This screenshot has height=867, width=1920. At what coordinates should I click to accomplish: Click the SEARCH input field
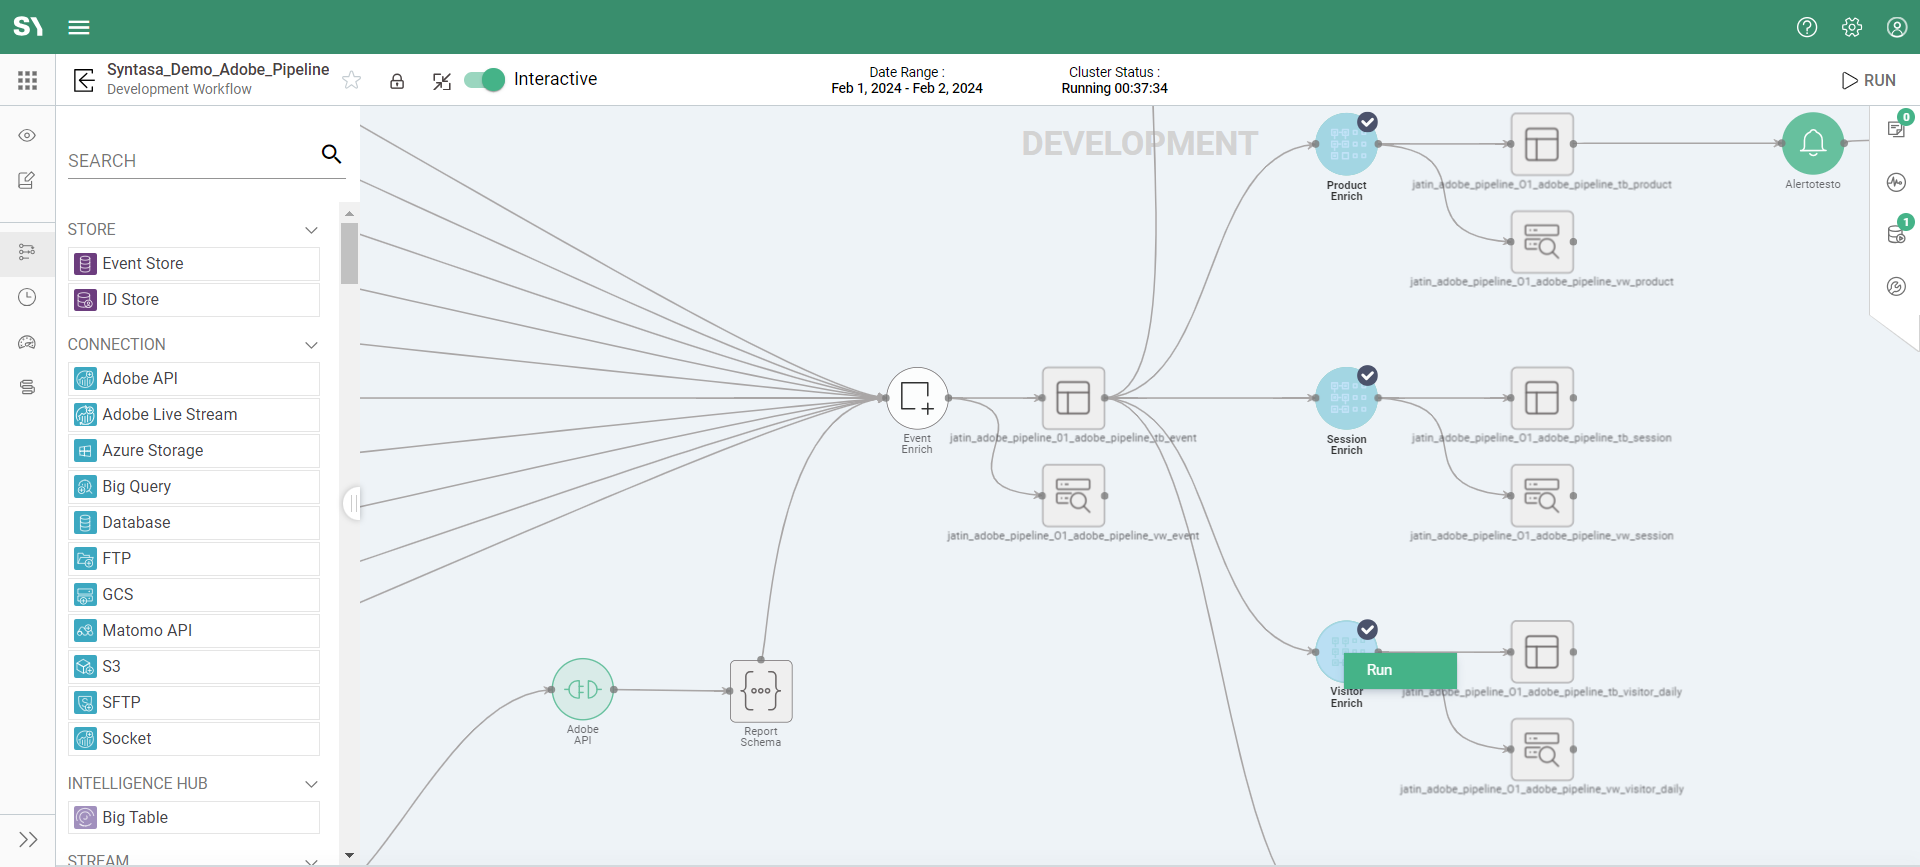190,160
